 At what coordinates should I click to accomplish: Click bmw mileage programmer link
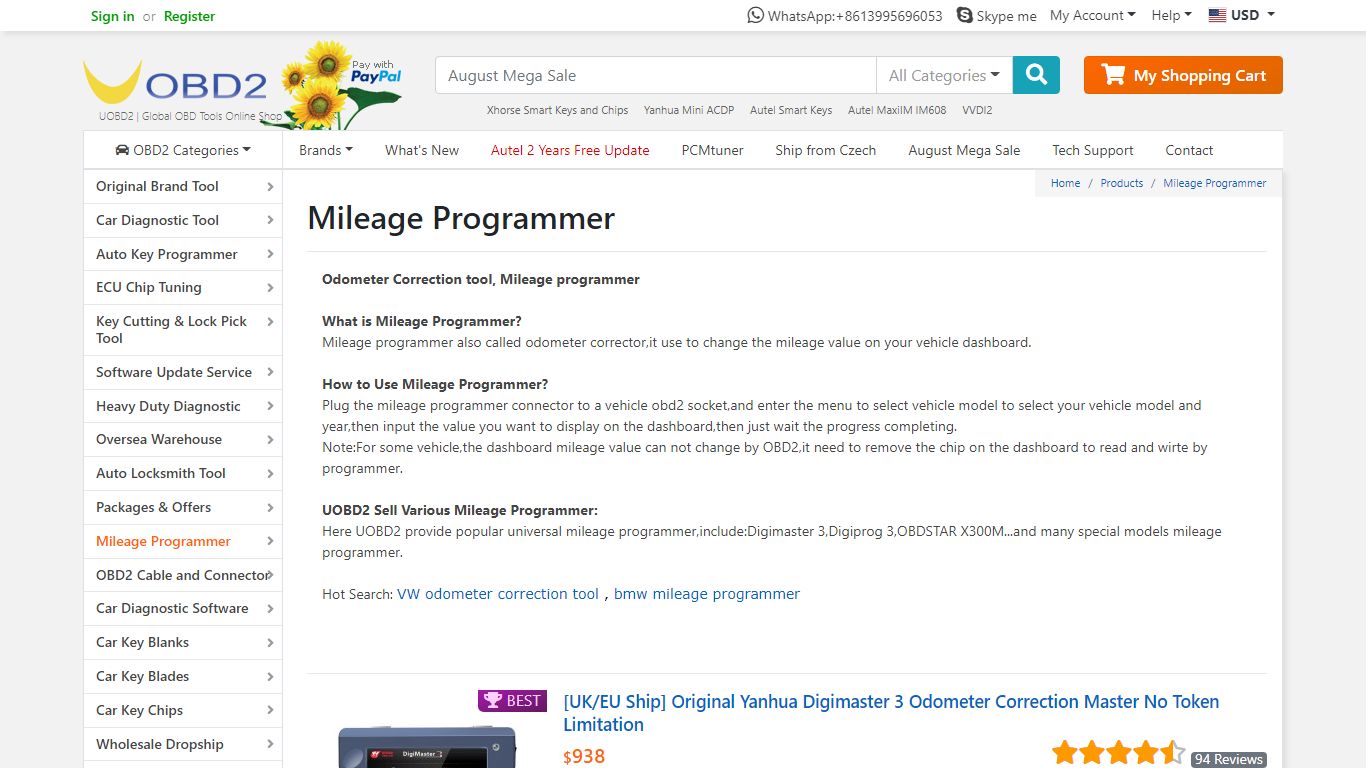707,594
